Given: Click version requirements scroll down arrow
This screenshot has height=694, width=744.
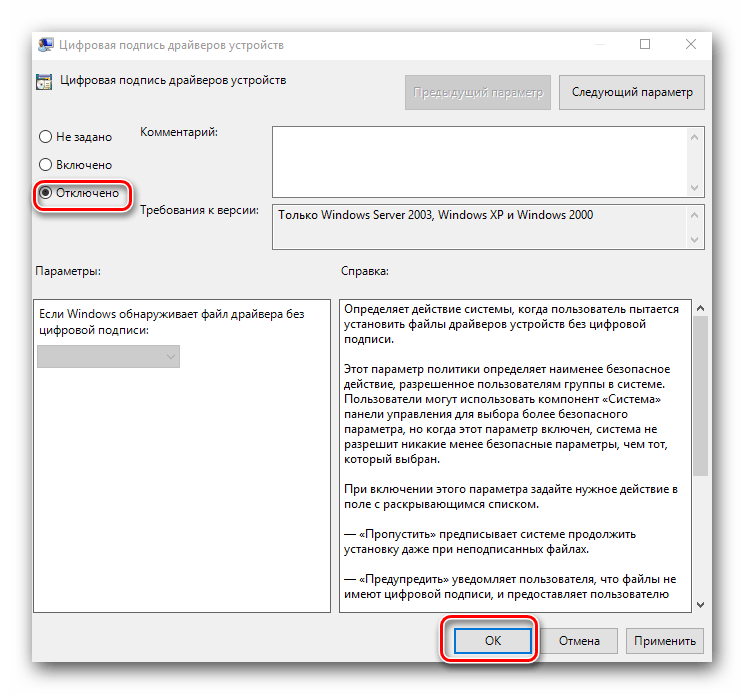Looking at the screenshot, I should point(694,240).
